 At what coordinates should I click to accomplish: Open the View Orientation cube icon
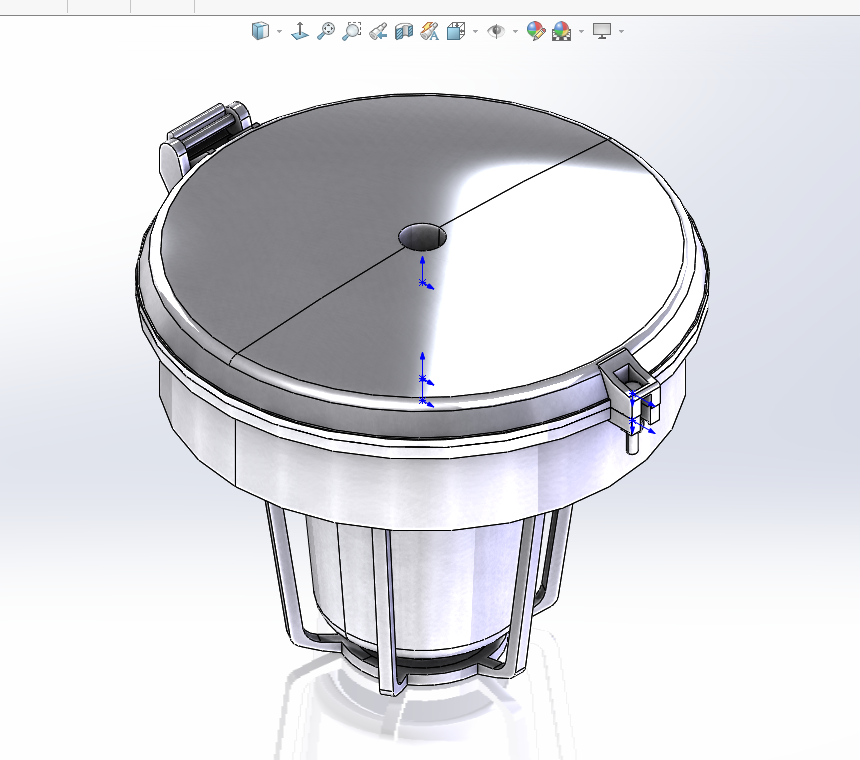coord(456,31)
